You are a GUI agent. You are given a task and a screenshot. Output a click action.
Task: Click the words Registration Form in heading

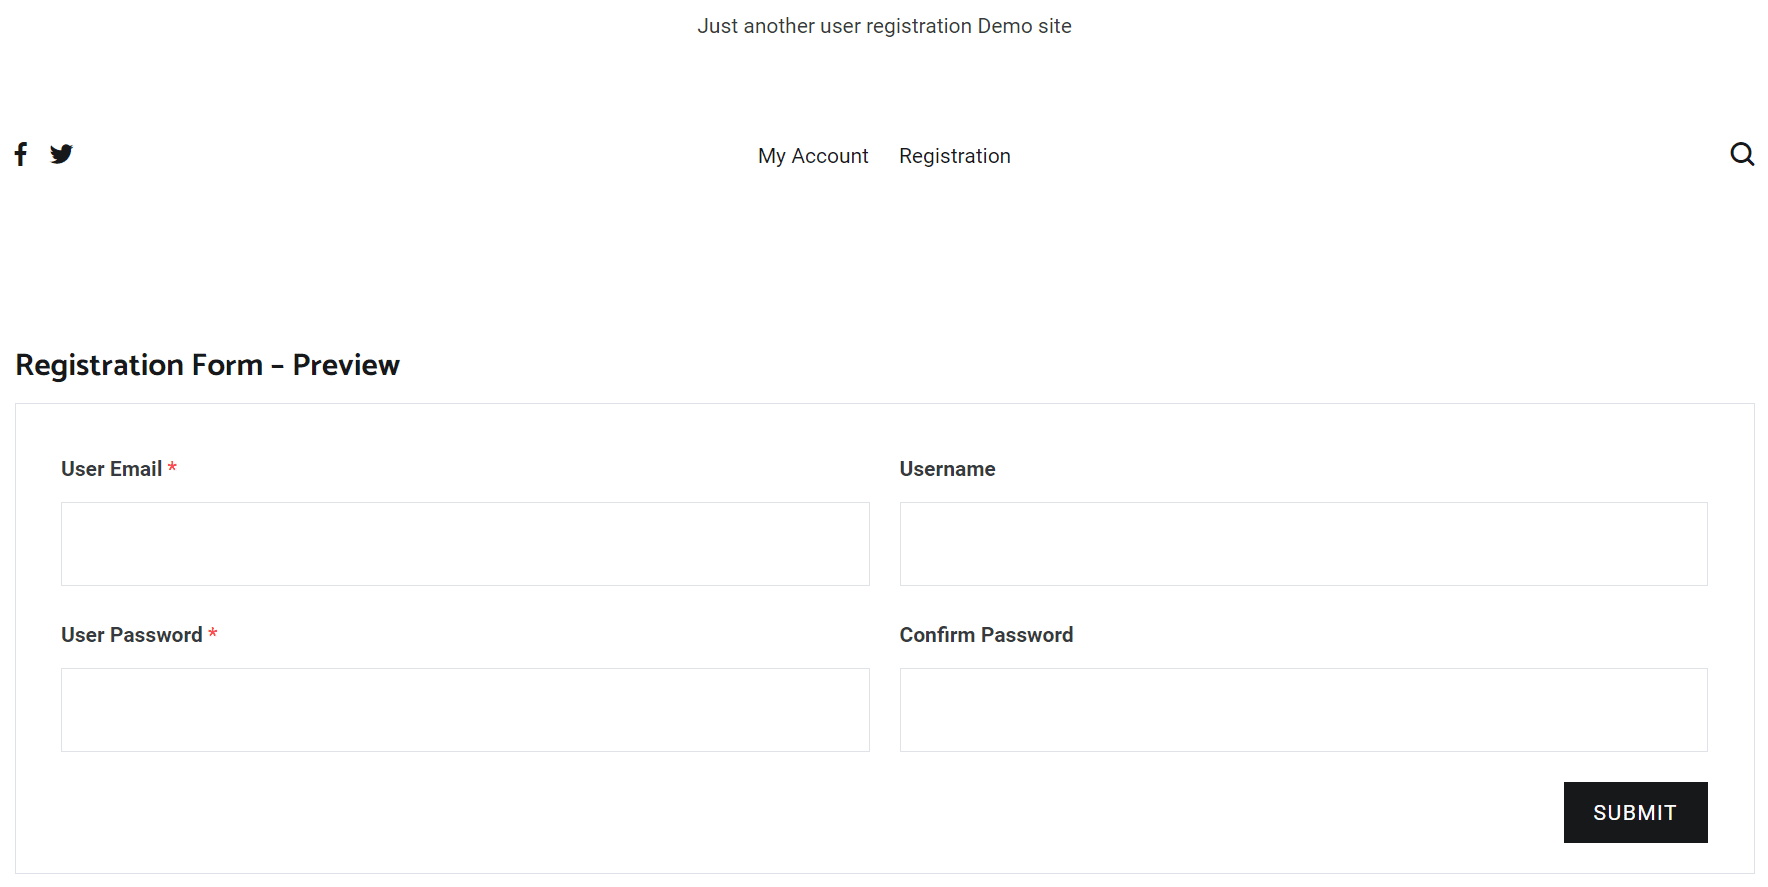(x=139, y=365)
